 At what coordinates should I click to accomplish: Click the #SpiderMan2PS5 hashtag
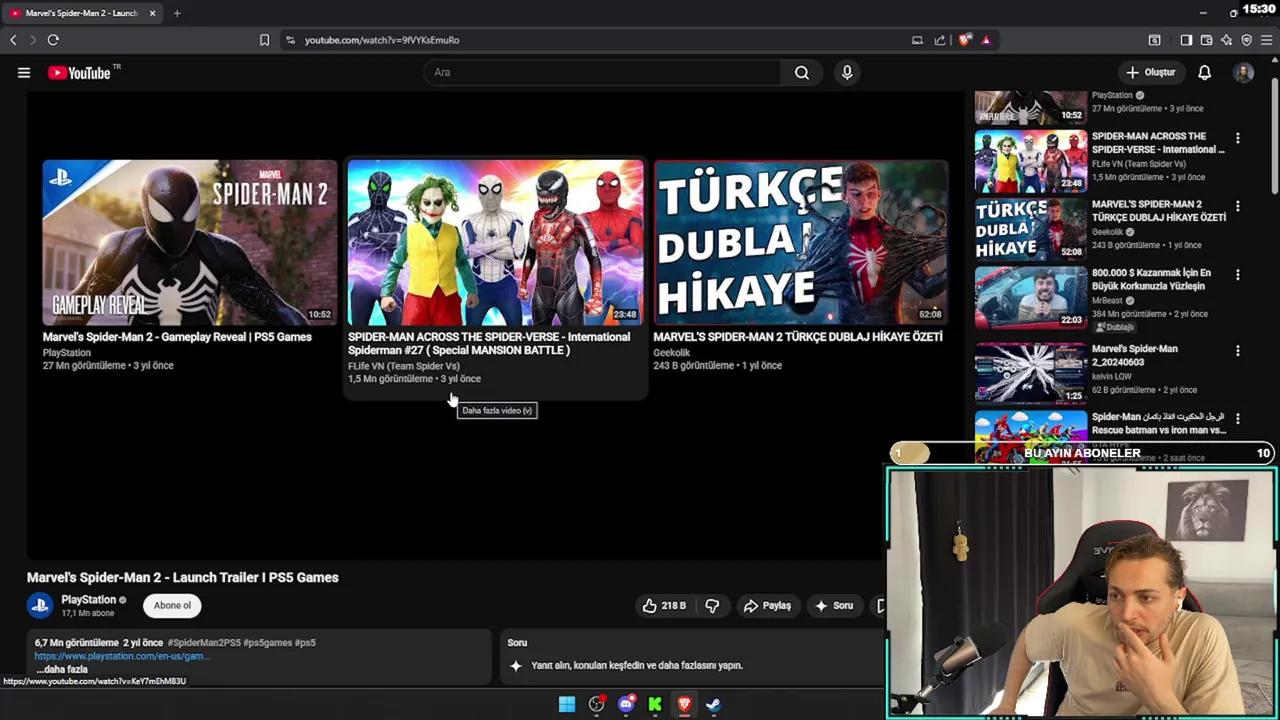point(204,643)
